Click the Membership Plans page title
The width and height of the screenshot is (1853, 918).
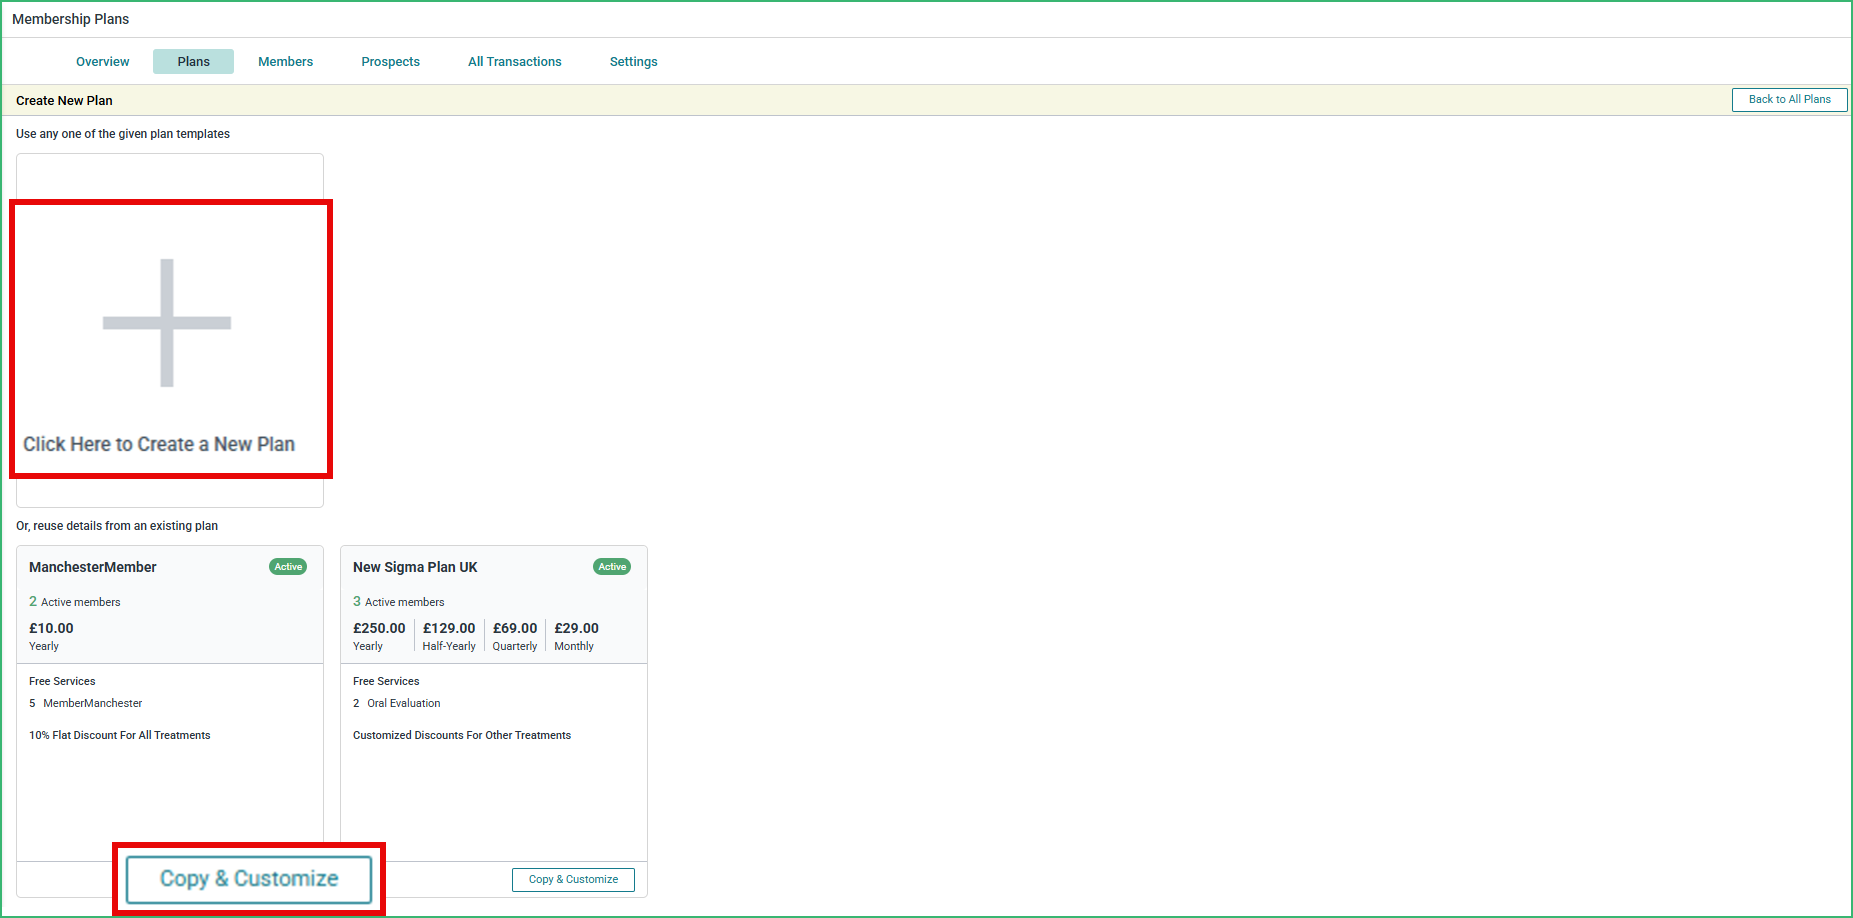pos(71,18)
